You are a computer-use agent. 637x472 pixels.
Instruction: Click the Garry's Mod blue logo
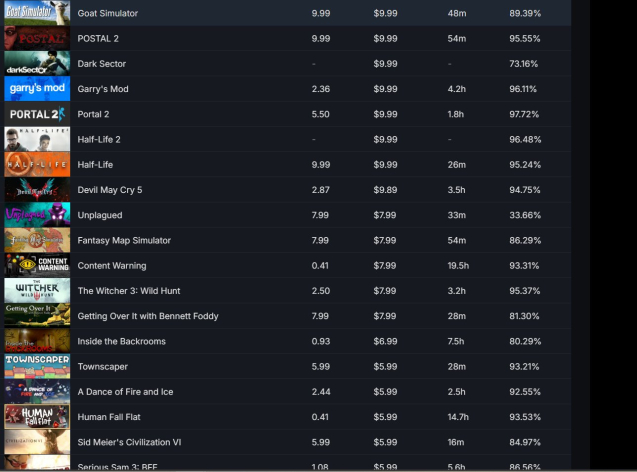pos(37,89)
